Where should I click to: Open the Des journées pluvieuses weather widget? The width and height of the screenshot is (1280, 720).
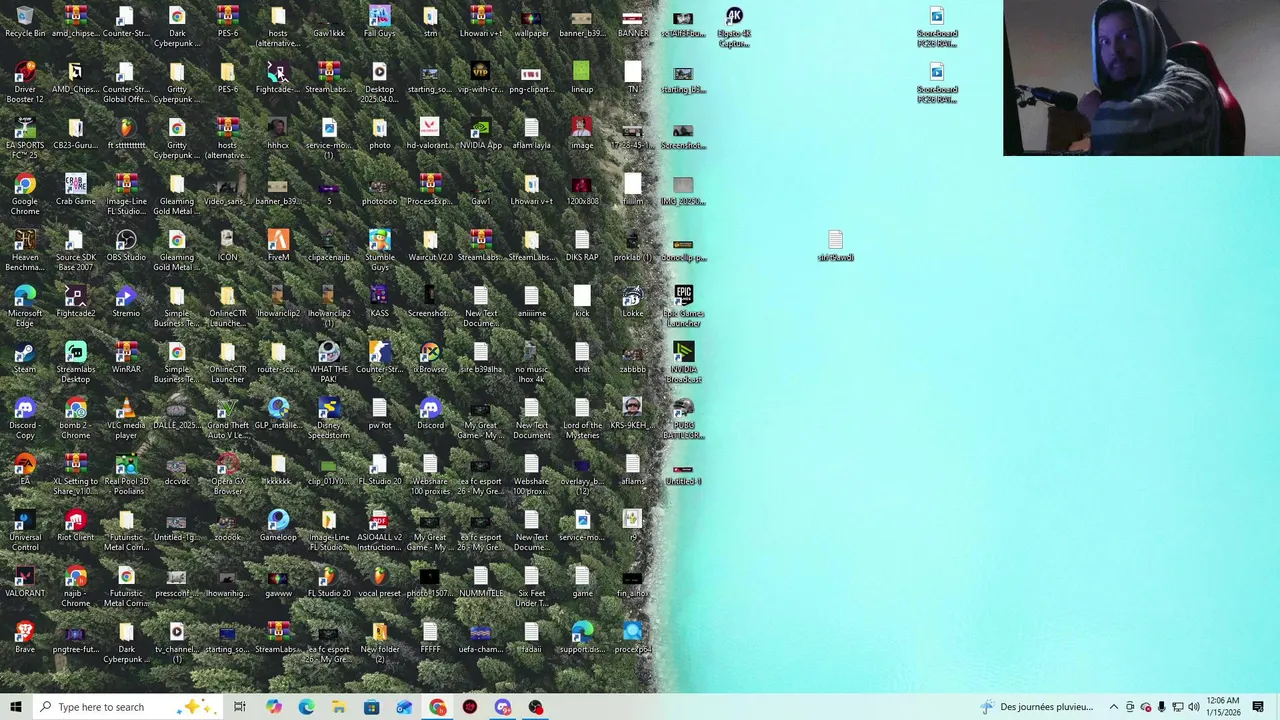pyautogui.click(x=1037, y=707)
